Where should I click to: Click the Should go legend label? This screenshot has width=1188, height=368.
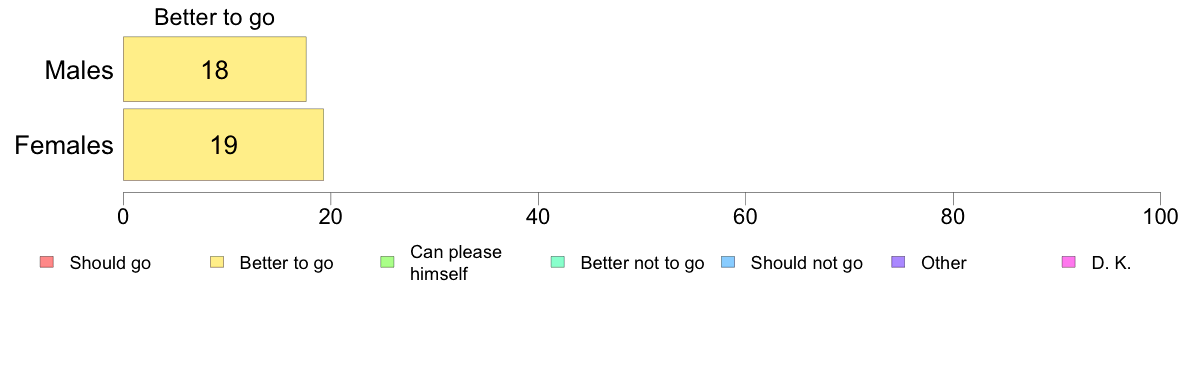pyautogui.click(x=110, y=264)
